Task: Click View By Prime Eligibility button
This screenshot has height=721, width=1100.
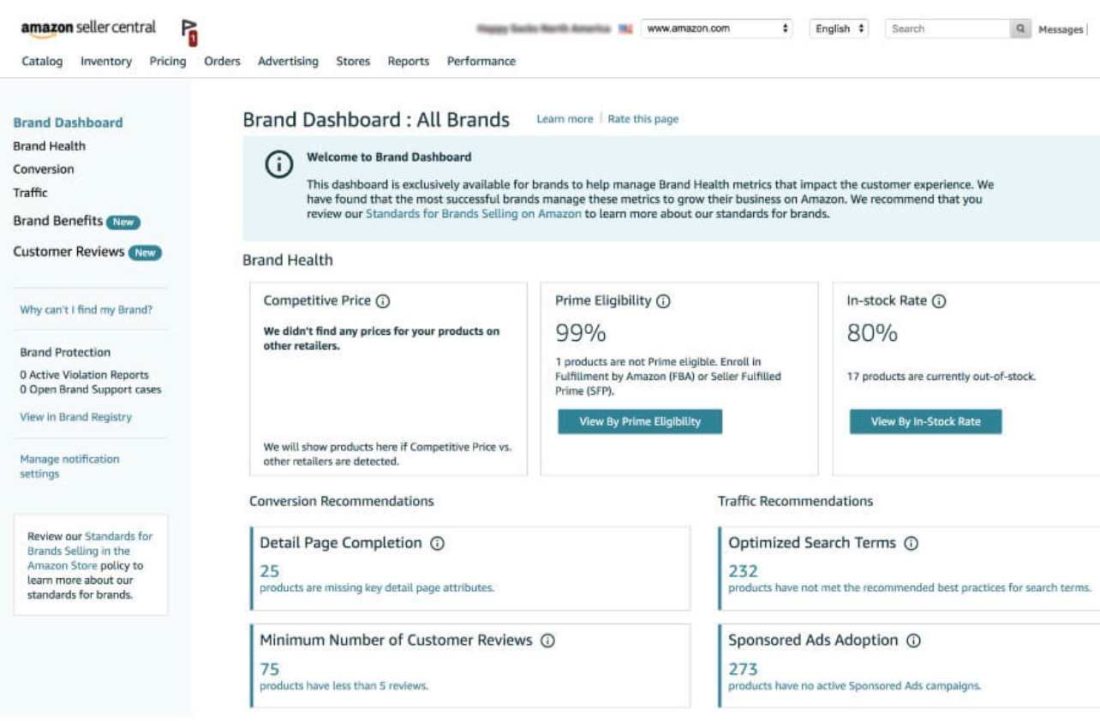Action: [x=640, y=422]
